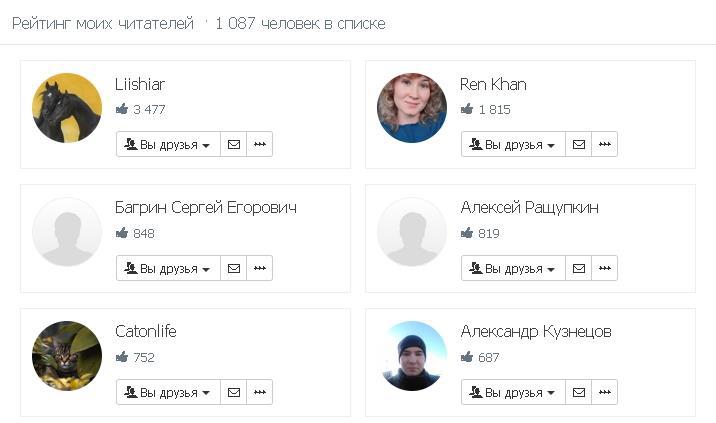Viewport: 716px width, 423px height.
Task: Expand the 'Вы друзья' dropdown for Ren Khan
Action: click(513, 144)
